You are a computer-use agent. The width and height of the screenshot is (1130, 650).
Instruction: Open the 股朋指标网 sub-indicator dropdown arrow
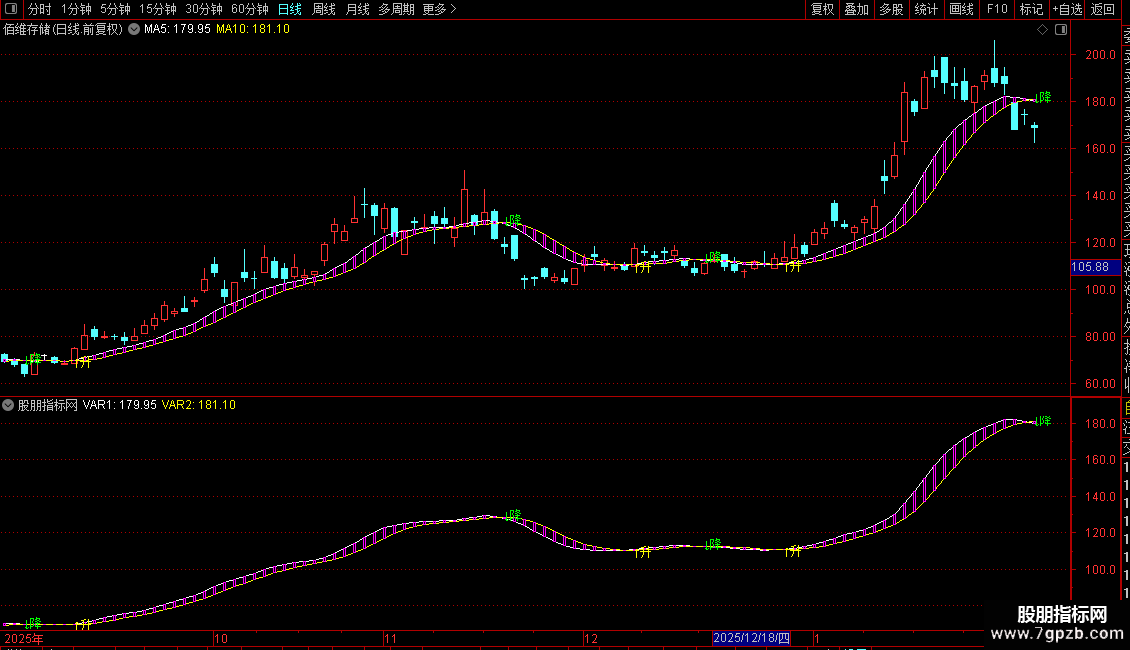[x=8, y=405]
